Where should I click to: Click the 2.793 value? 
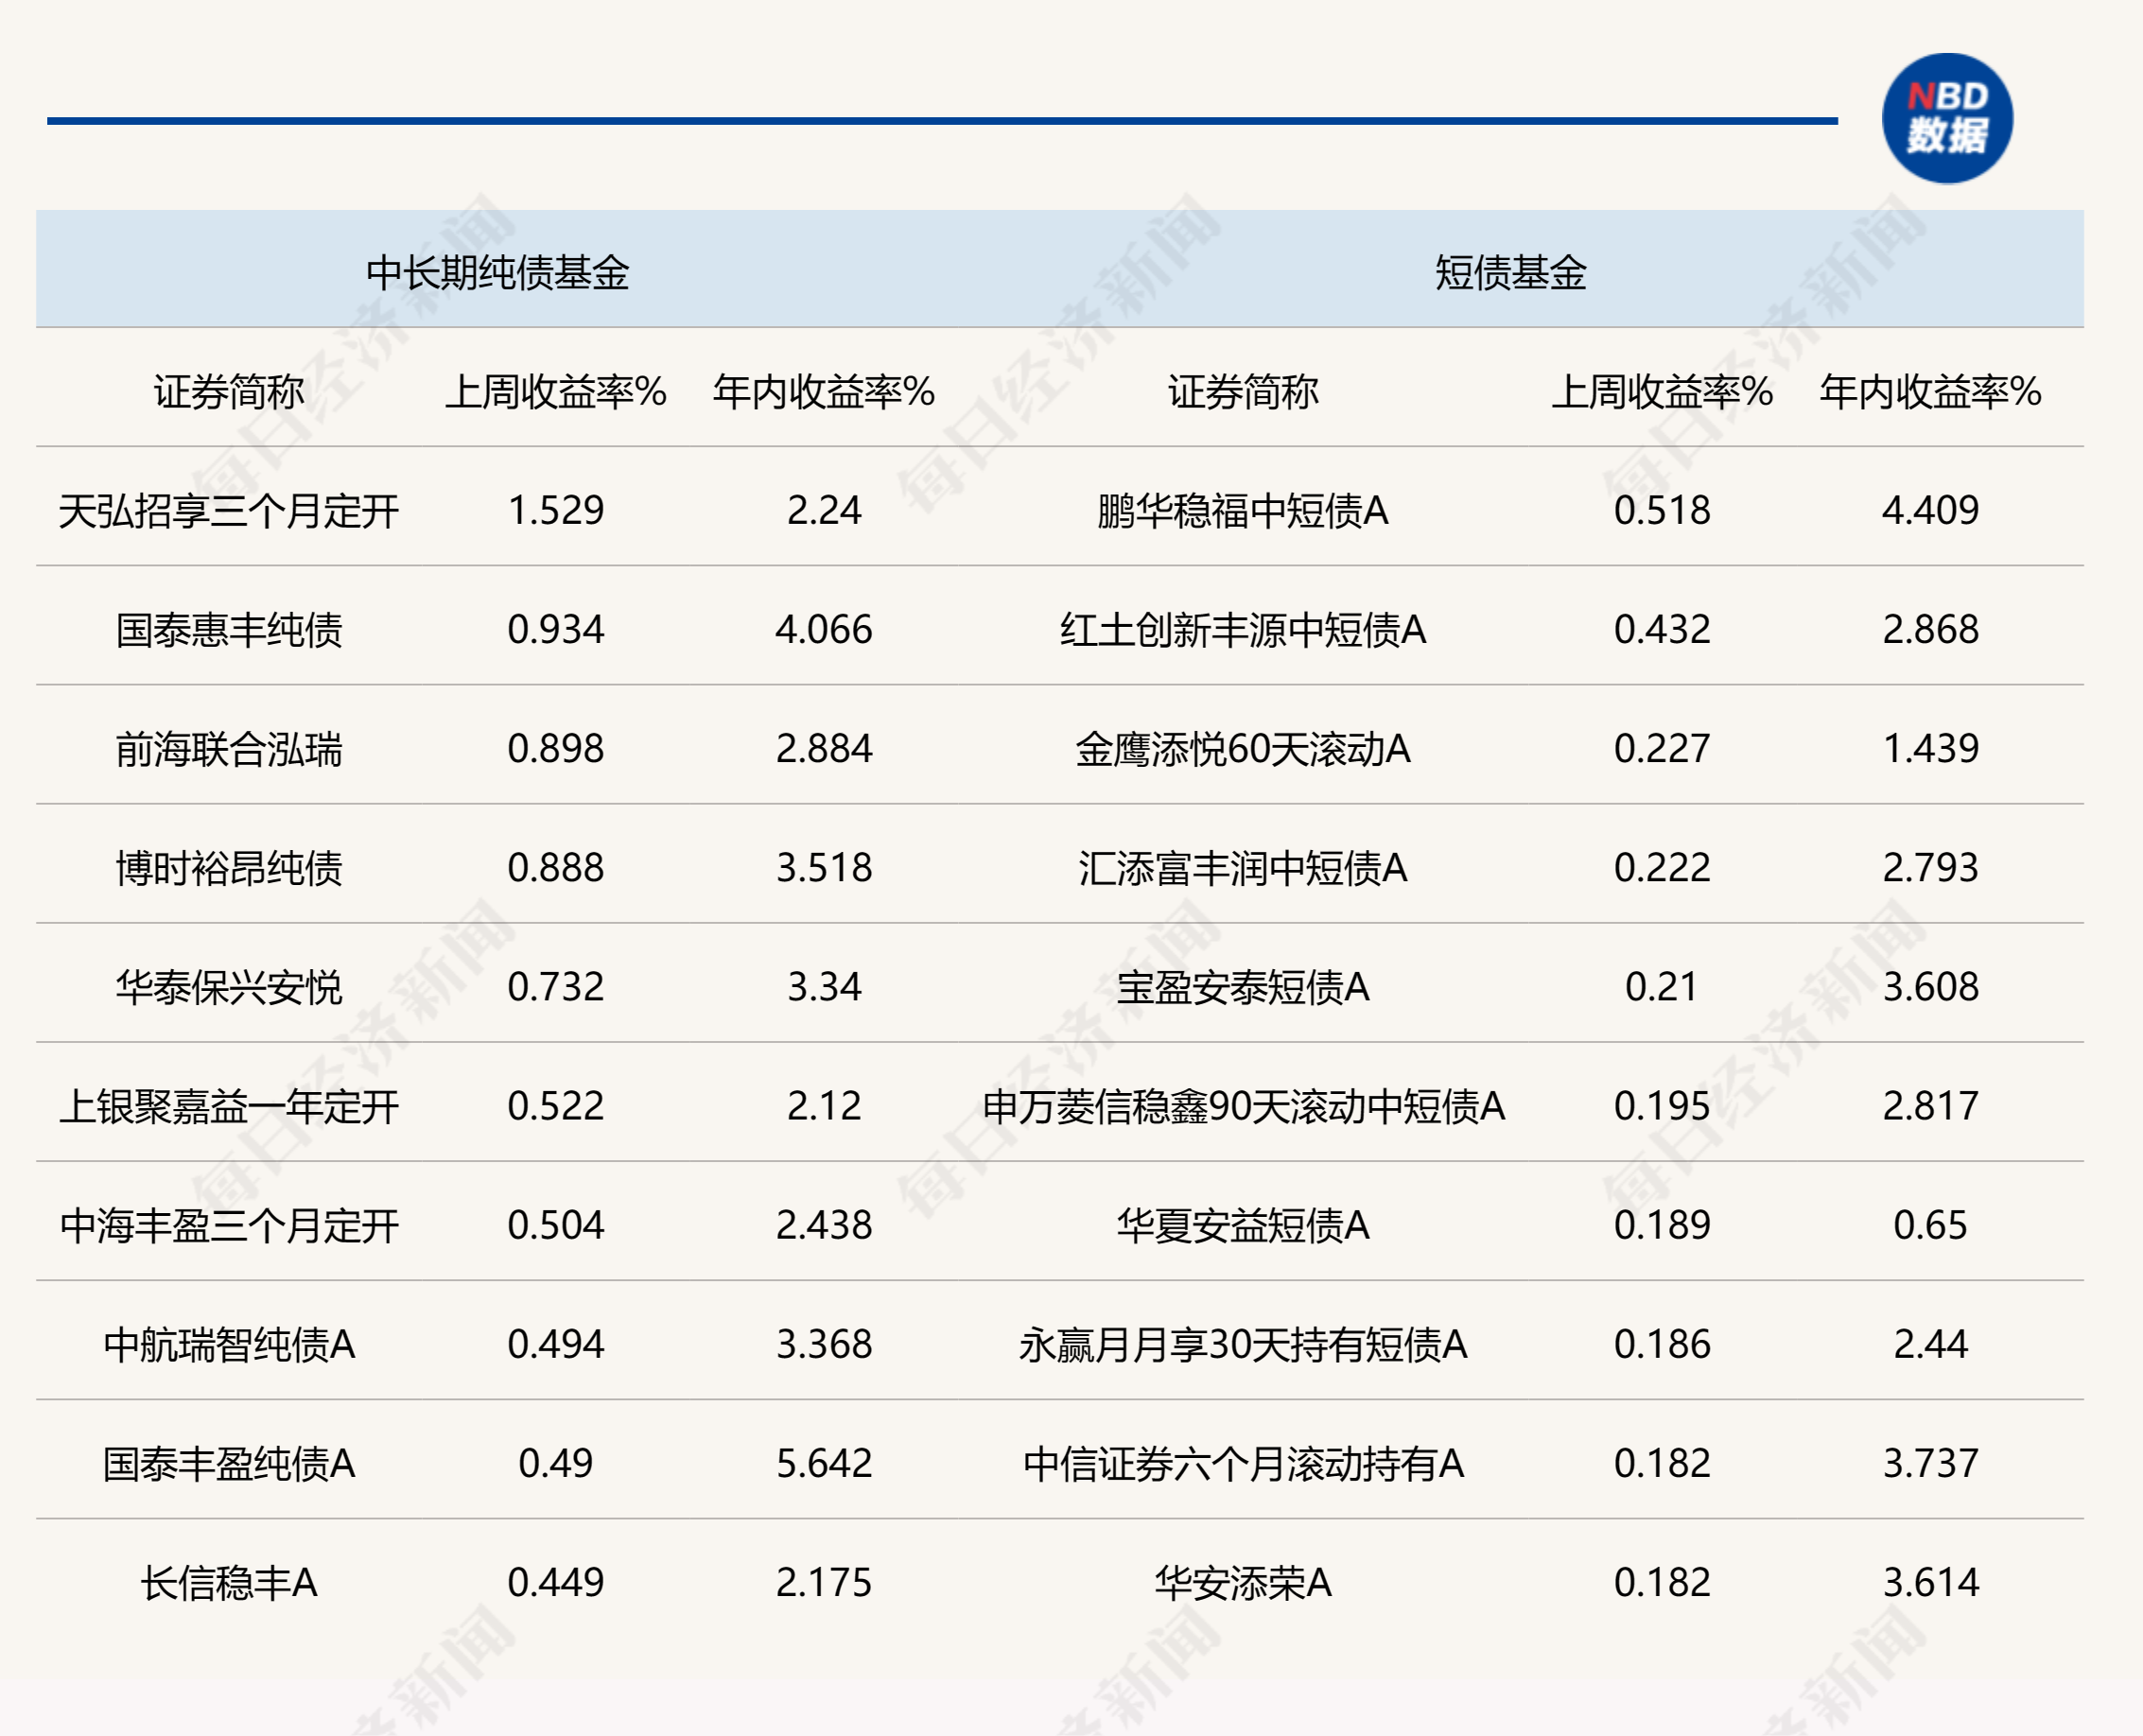(1930, 867)
